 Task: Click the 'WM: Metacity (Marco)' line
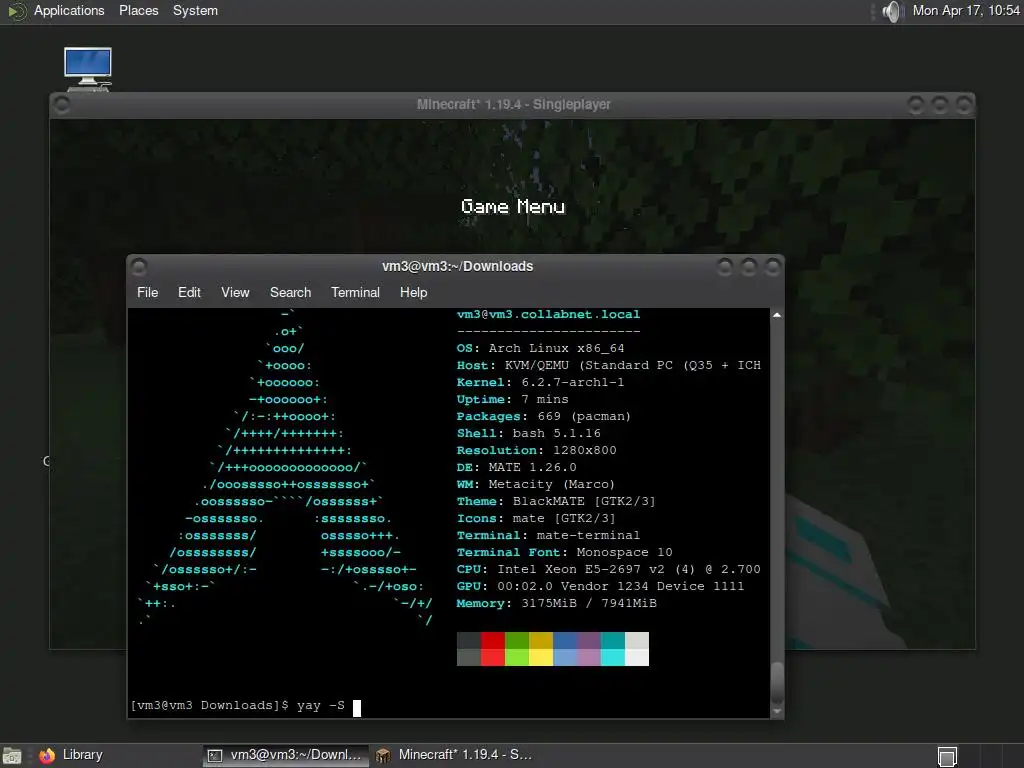(536, 485)
